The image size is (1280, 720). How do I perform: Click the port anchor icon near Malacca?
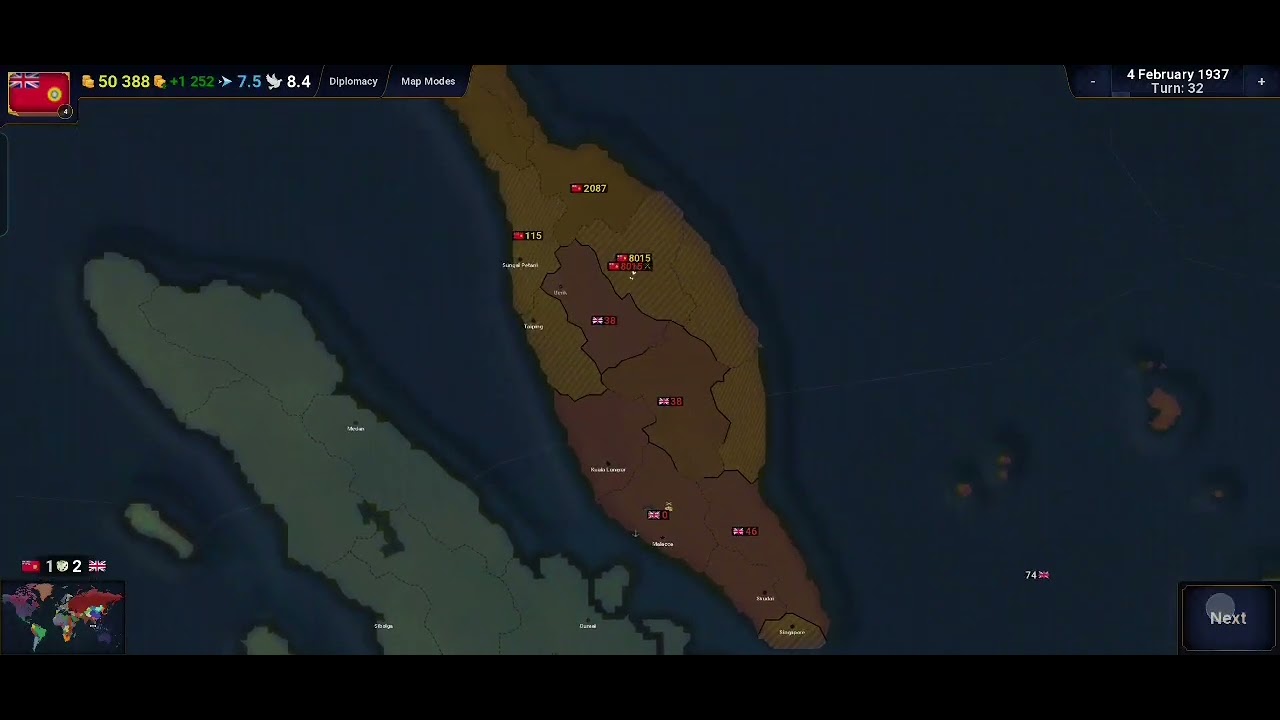coord(635,534)
